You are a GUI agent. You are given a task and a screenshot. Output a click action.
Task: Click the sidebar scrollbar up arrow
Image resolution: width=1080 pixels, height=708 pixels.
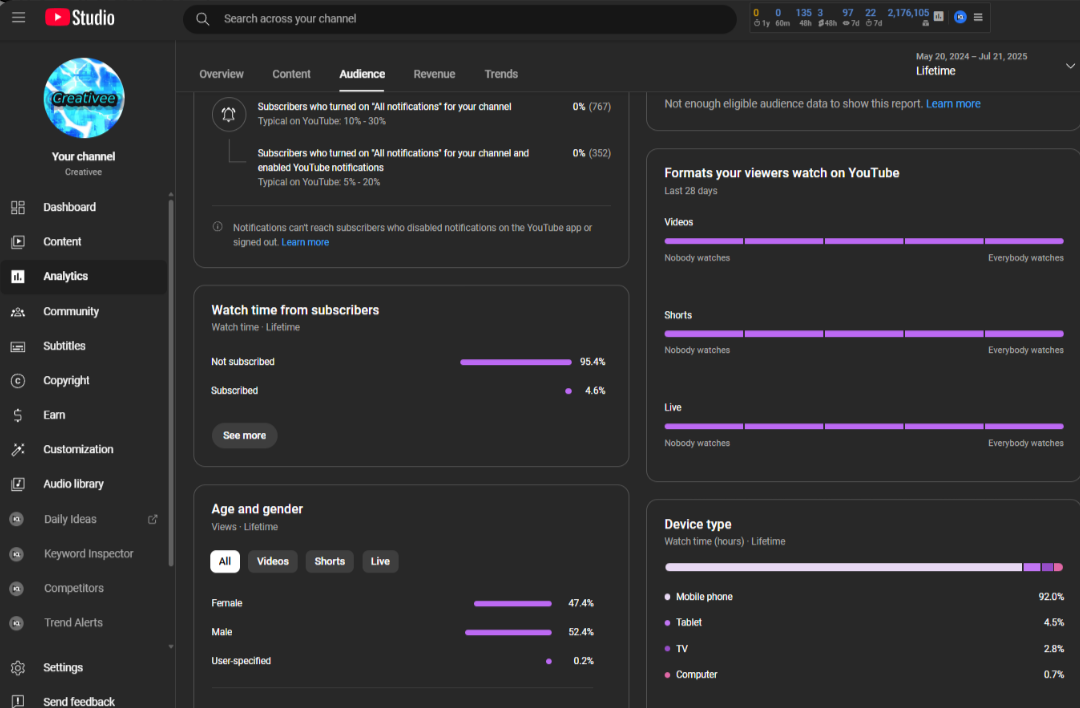point(171,195)
